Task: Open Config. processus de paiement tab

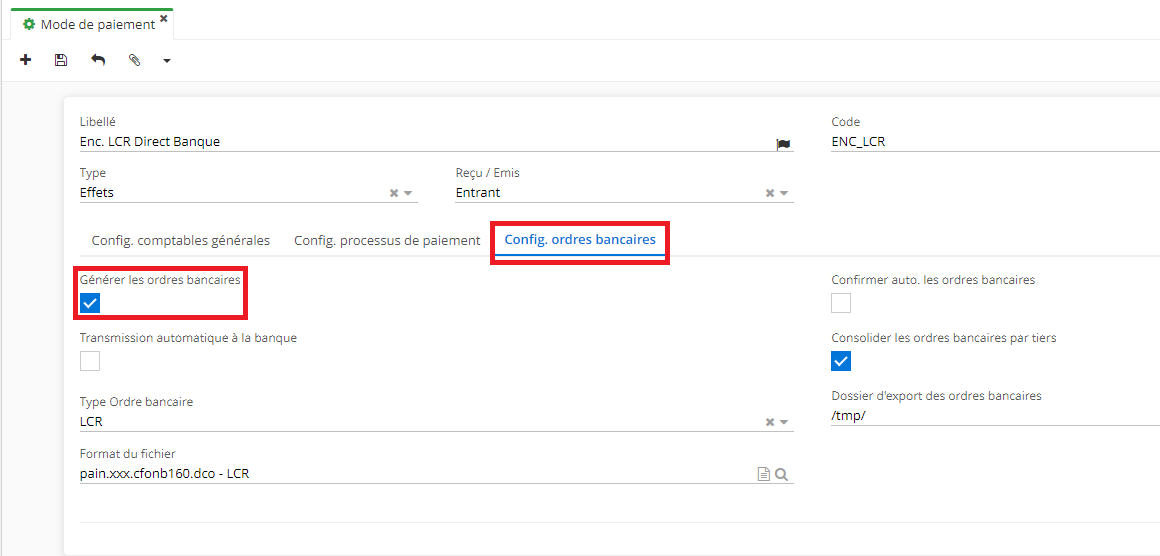Action: [387, 241]
